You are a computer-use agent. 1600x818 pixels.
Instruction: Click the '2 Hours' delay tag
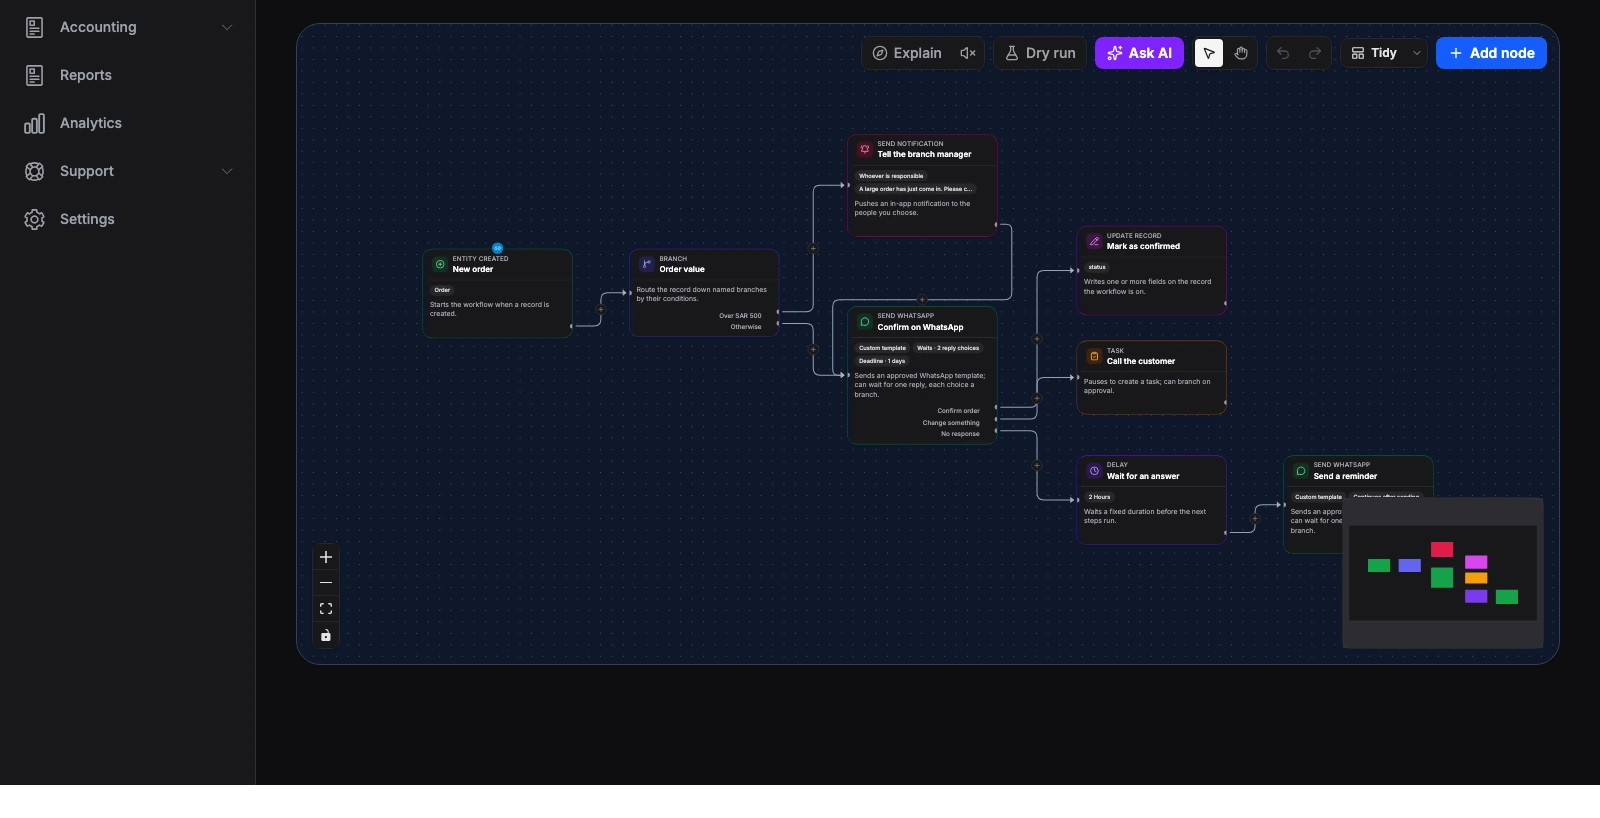click(1099, 497)
